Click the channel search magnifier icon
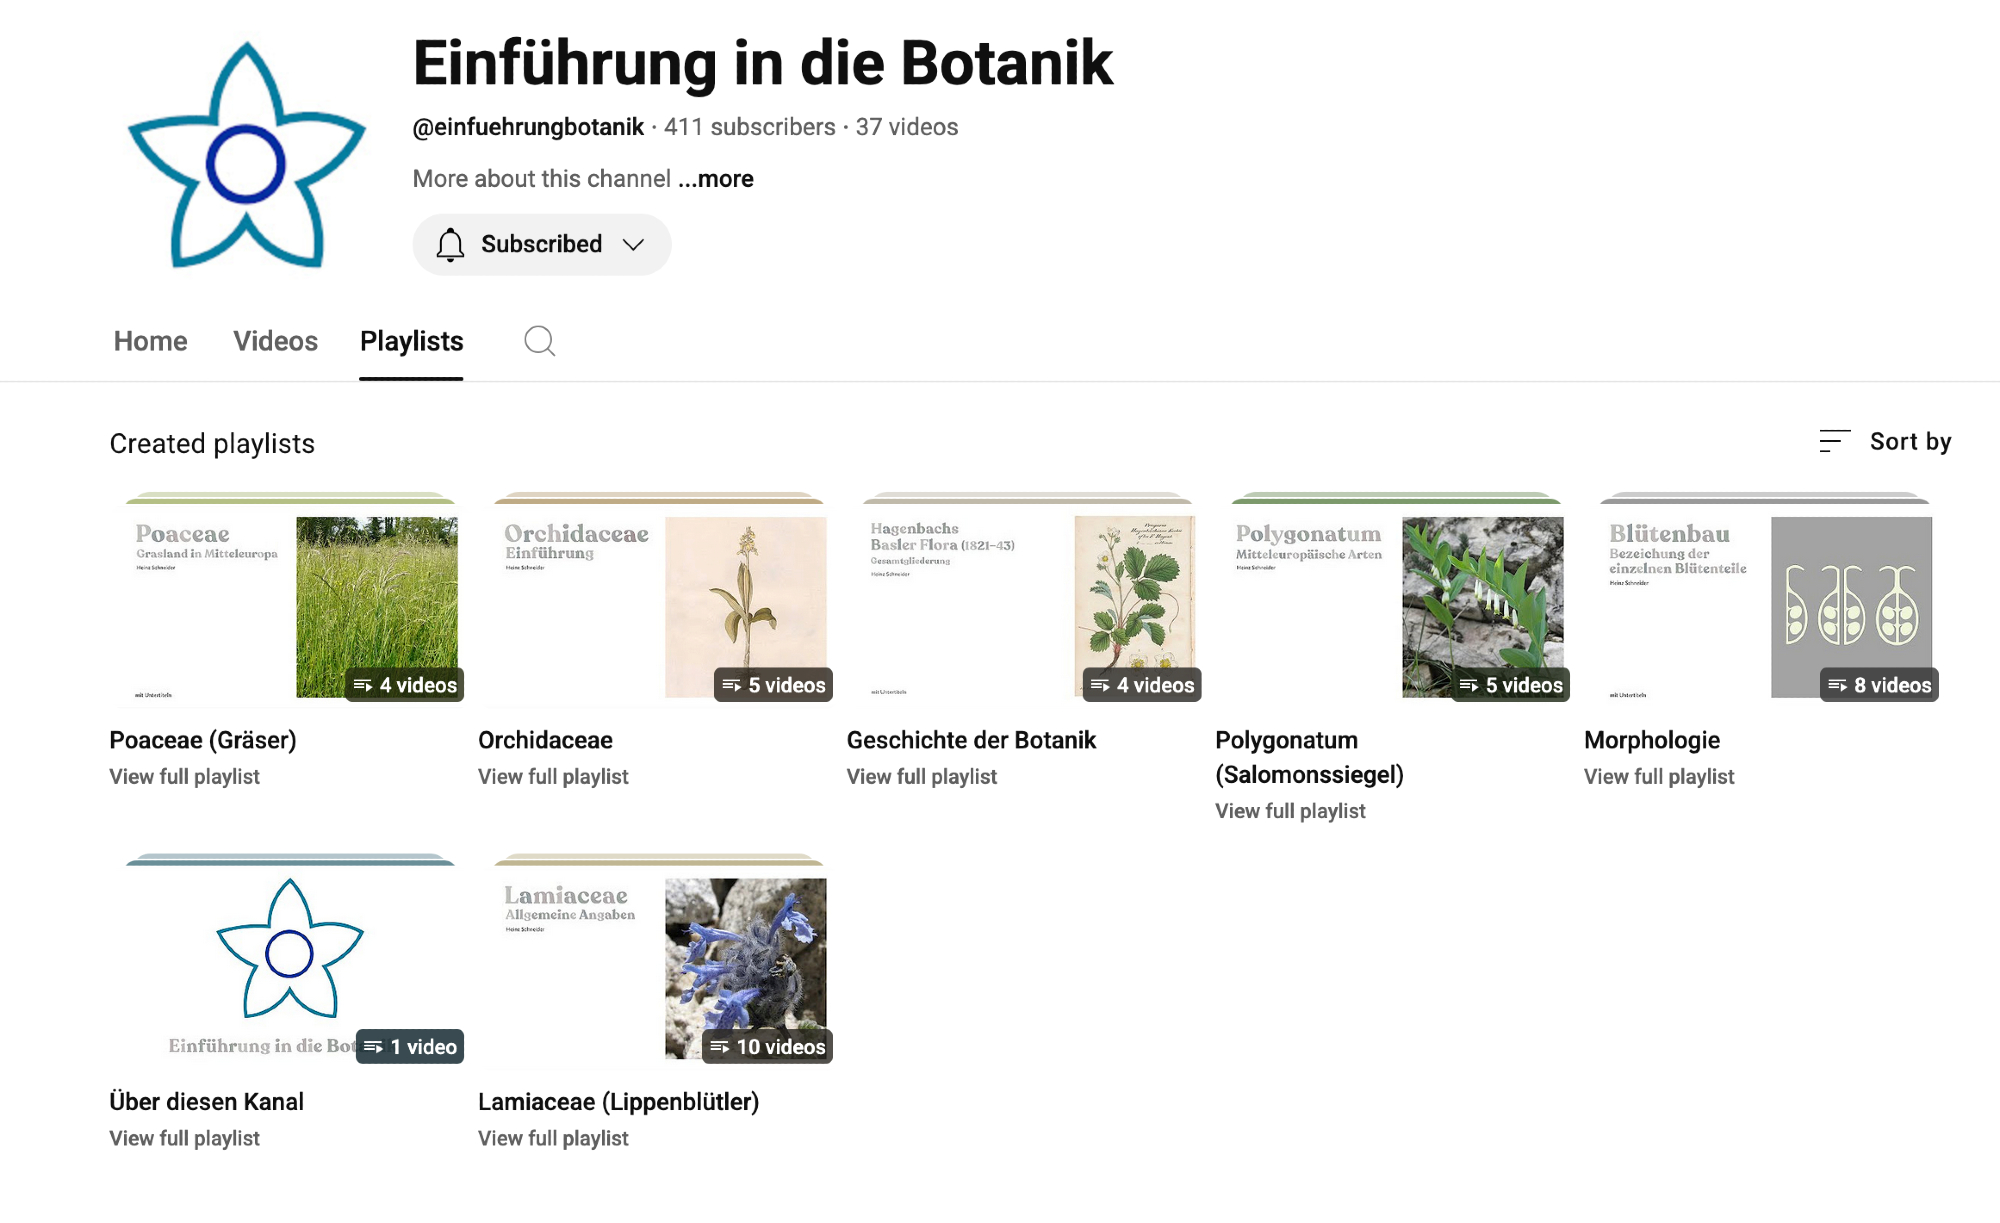 [x=539, y=341]
